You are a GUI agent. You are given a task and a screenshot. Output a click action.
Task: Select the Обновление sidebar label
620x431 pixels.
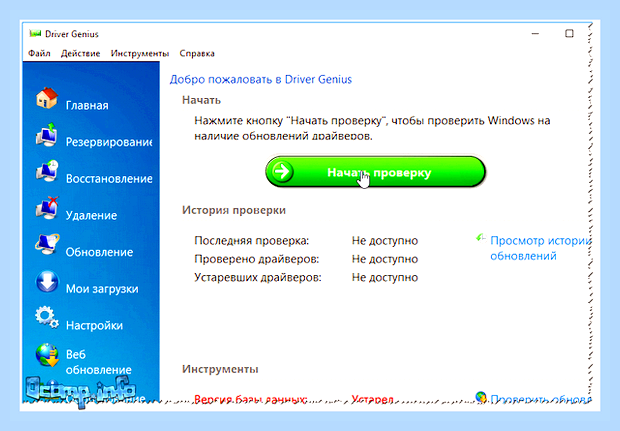[99, 252]
